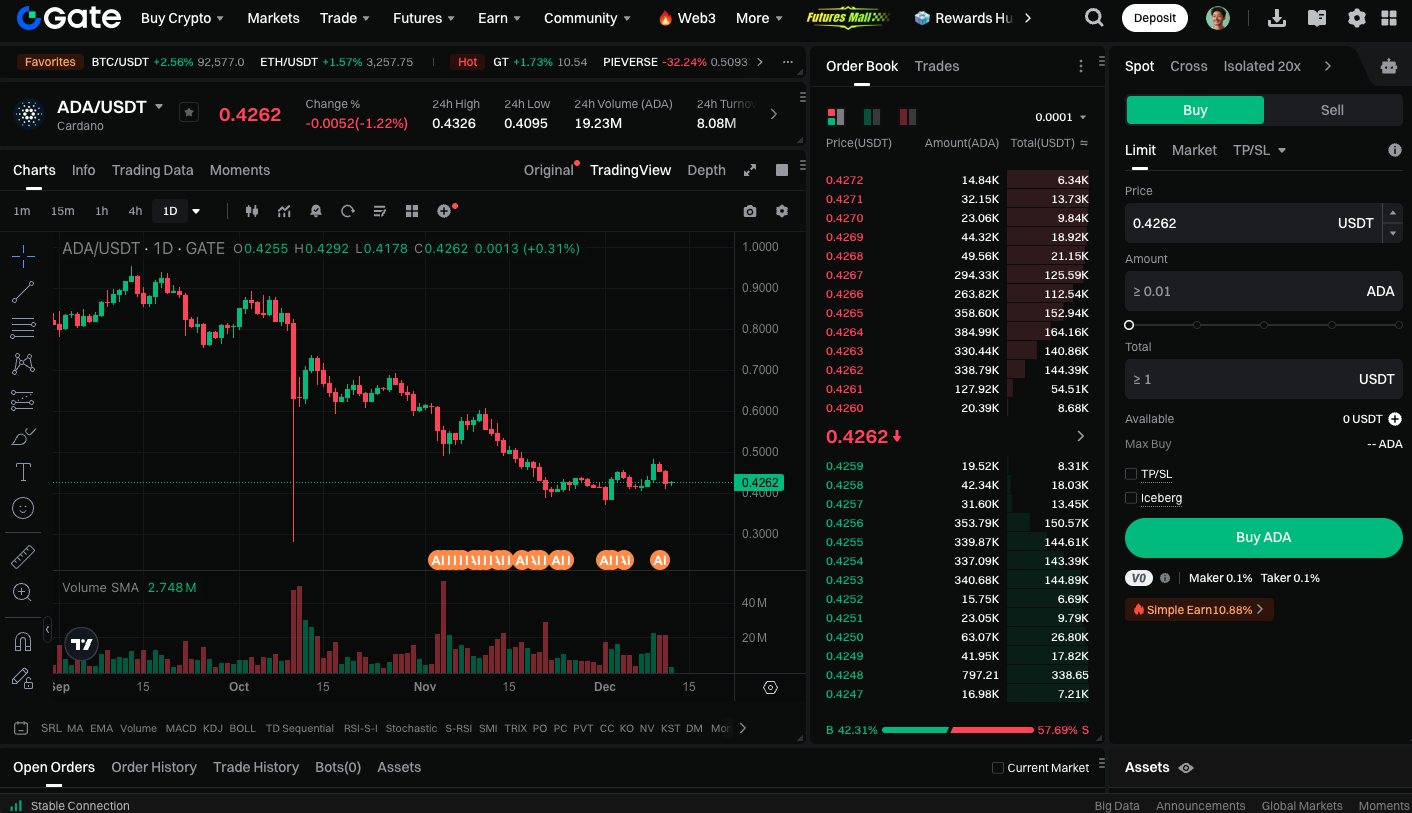Click the Total USDT input field
This screenshot has height=813, width=1412.
pyautogui.click(x=1264, y=379)
